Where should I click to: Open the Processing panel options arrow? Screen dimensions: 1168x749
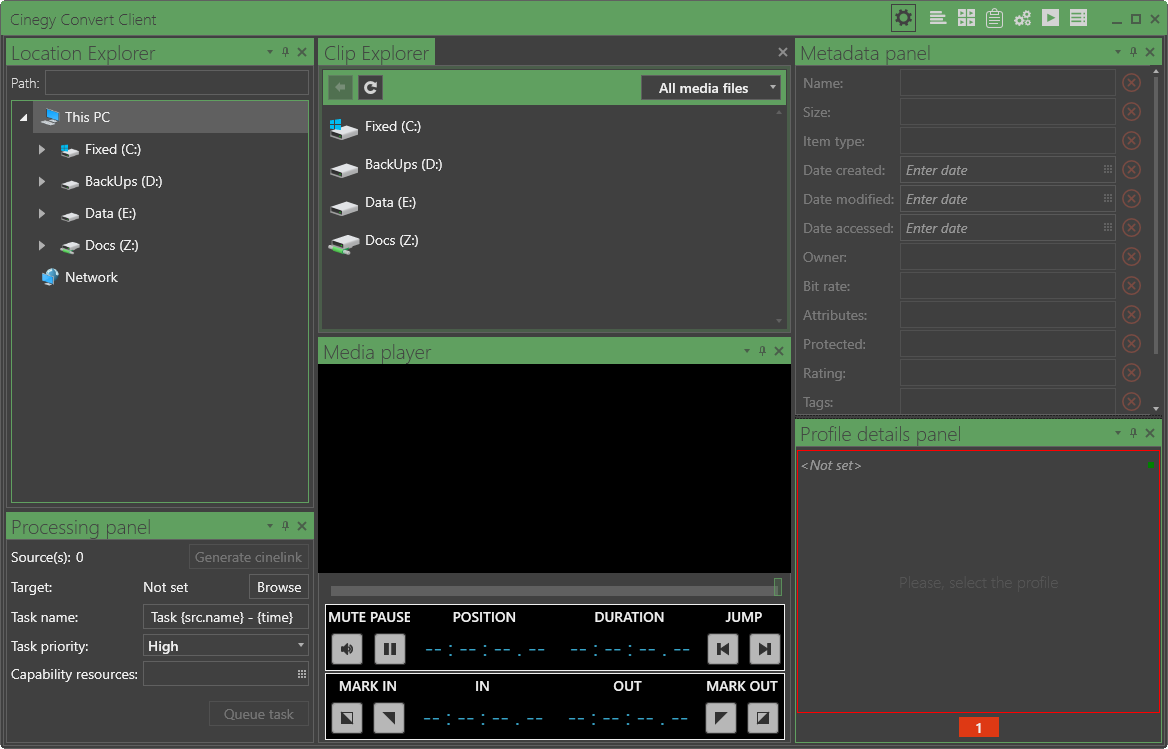point(270,526)
